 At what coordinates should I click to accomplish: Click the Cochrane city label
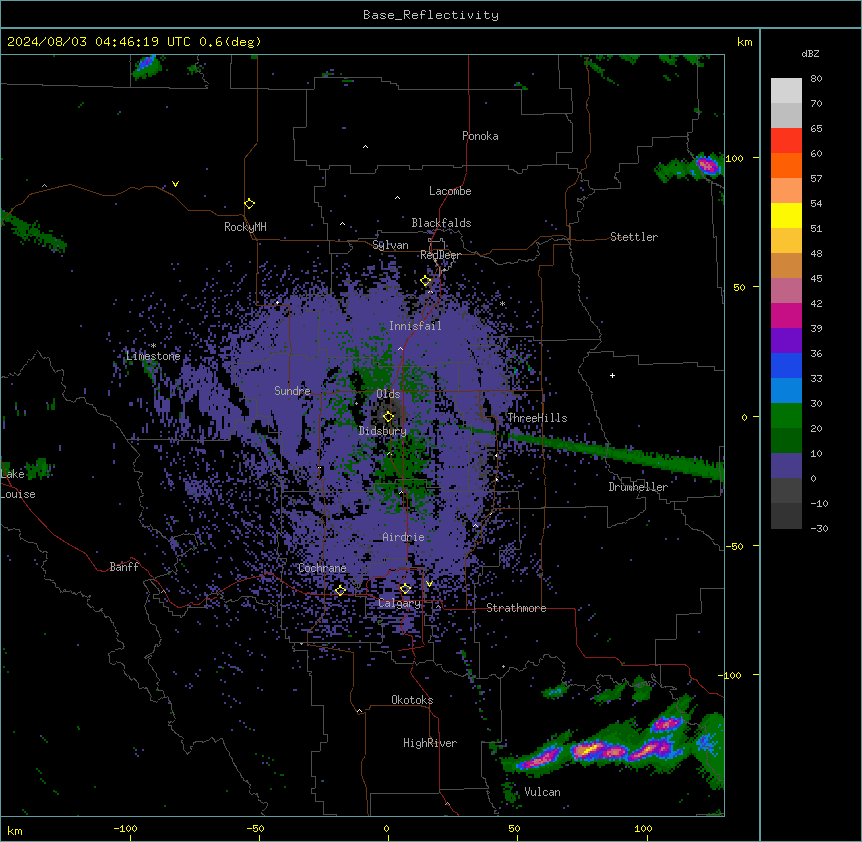[x=322, y=568]
